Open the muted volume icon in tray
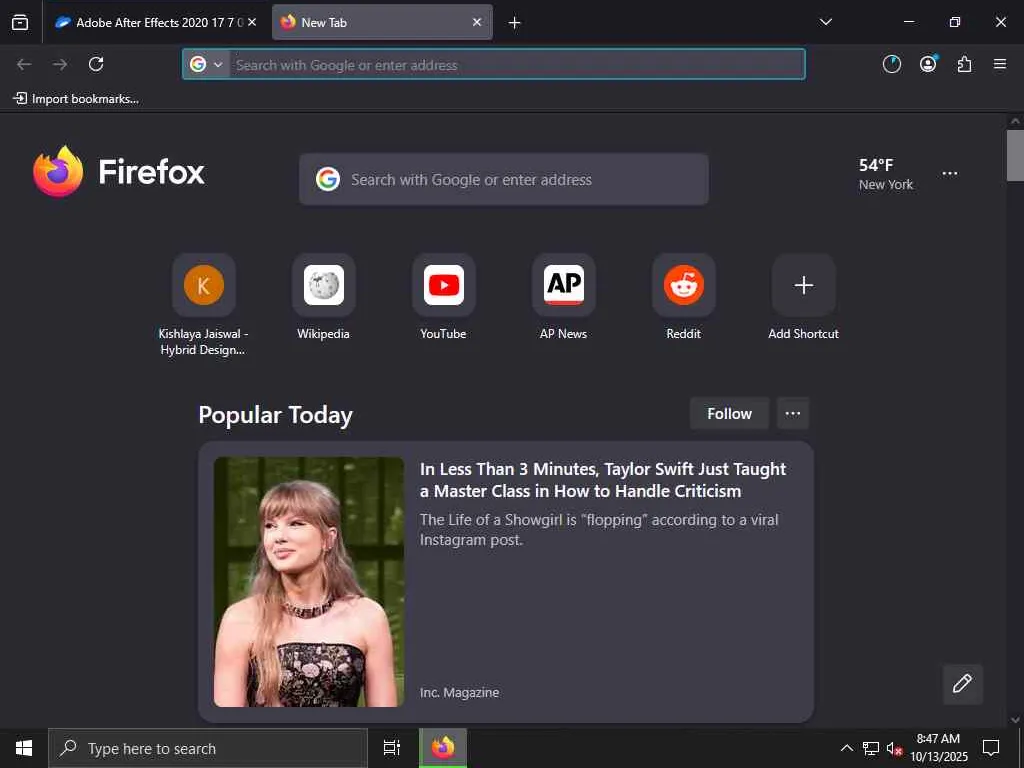Image resolution: width=1024 pixels, height=768 pixels. (894, 748)
